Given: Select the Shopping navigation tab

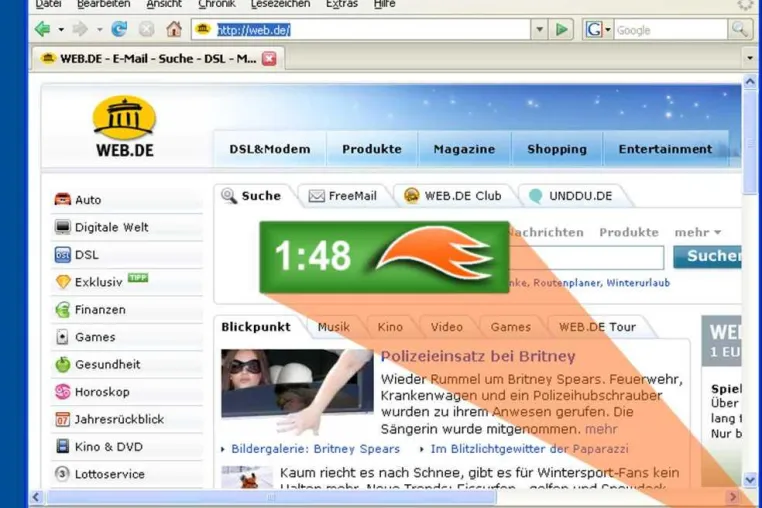Looking at the screenshot, I should point(557,149).
